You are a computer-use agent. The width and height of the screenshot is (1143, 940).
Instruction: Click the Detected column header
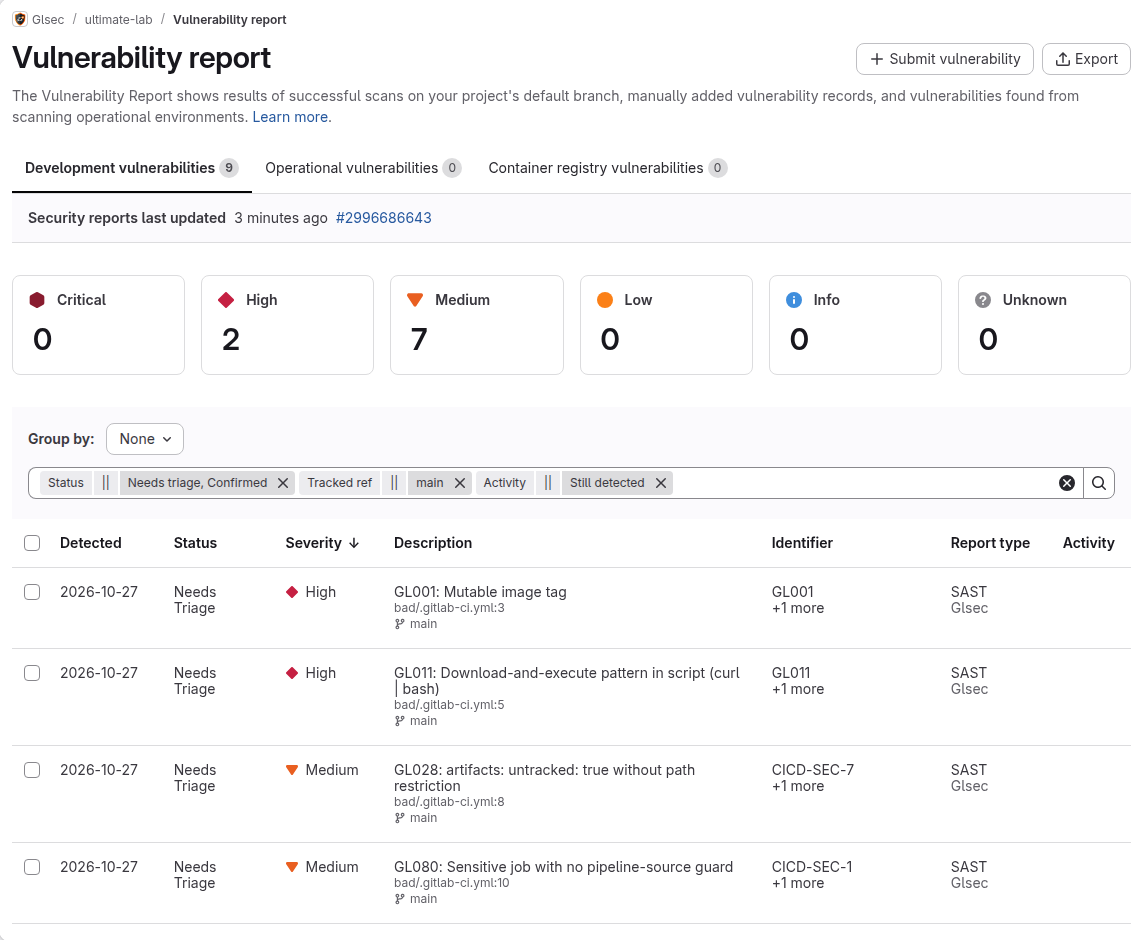(90, 543)
